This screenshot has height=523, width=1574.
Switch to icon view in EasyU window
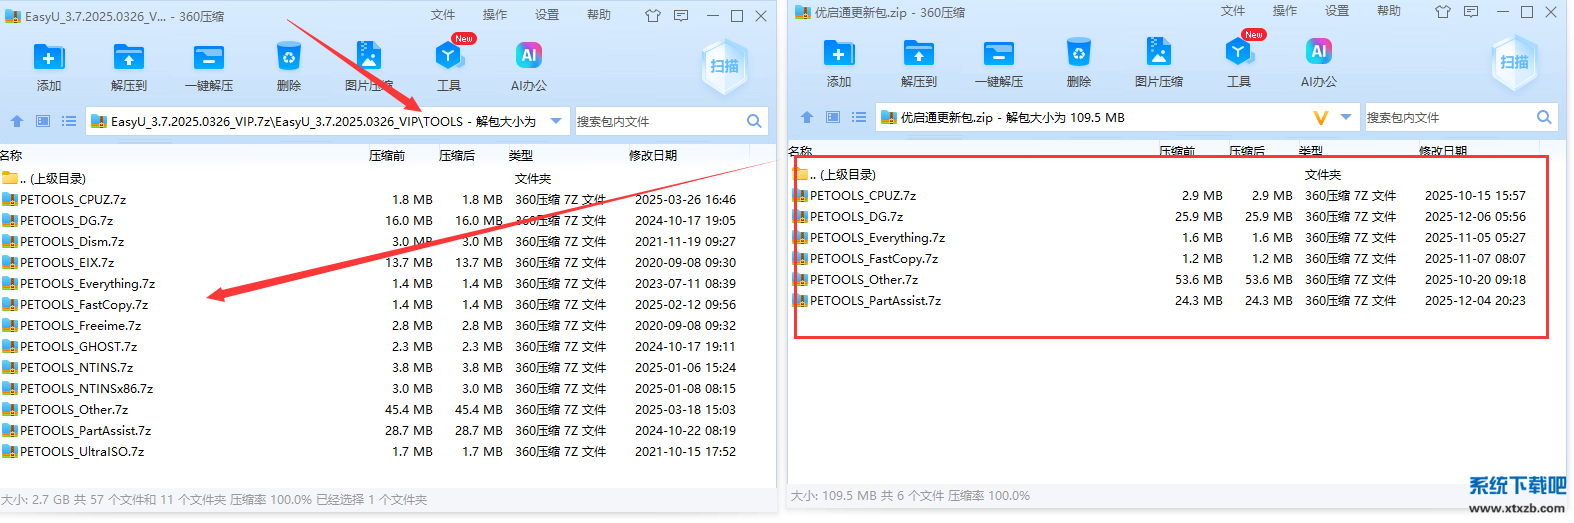[x=43, y=121]
